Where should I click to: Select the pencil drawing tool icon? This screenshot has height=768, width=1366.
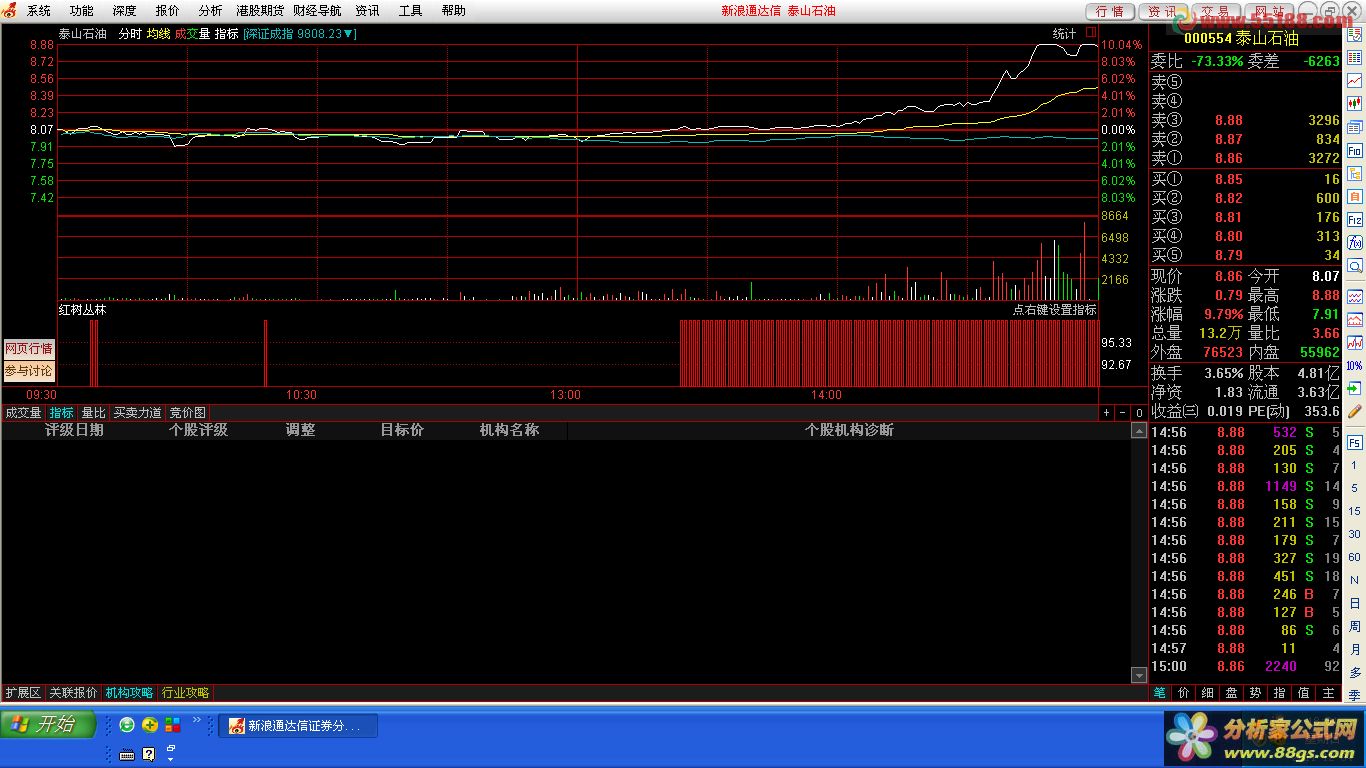(x=1355, y=411)
